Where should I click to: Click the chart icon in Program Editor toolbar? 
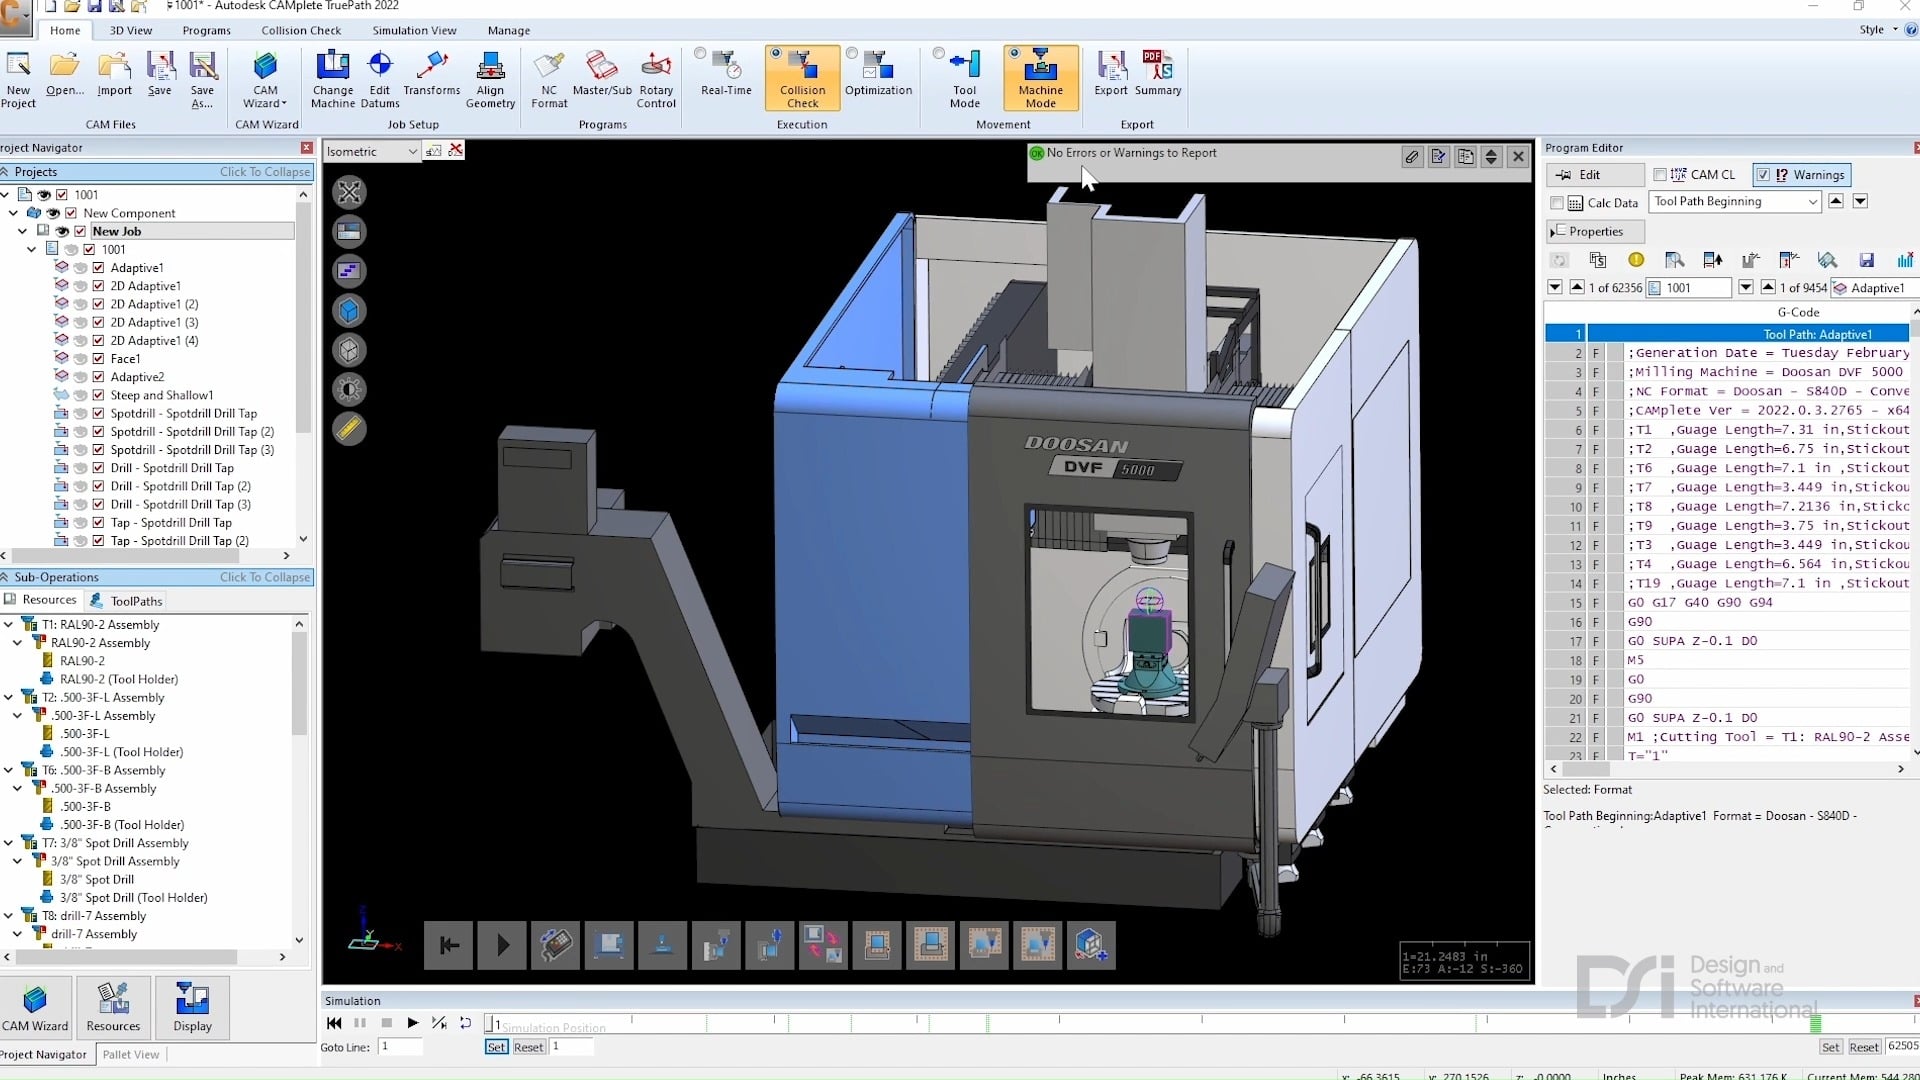coord(1905,260)
